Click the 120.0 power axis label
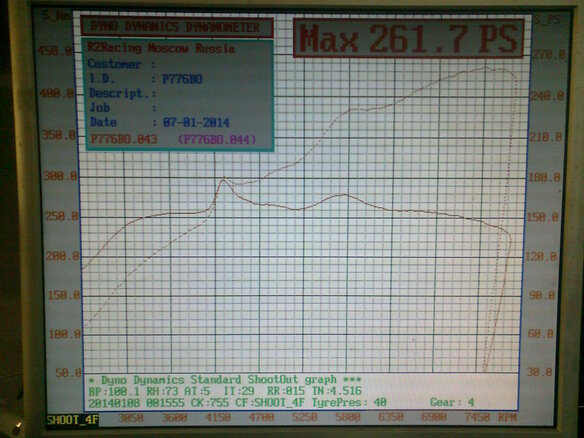The height and width of the screenshot is (438, 584). pyautogui.click(x=542, y=257)
